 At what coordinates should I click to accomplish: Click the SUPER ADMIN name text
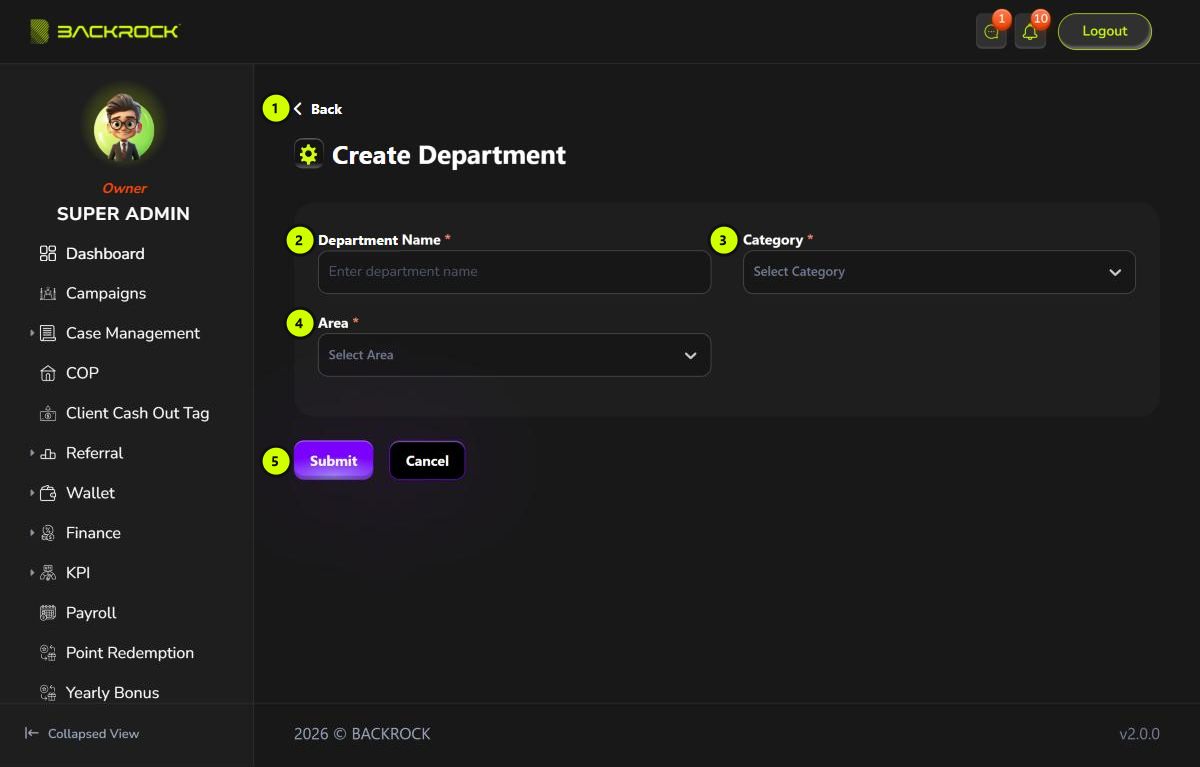pyautogui.click(x=123, y=214)
